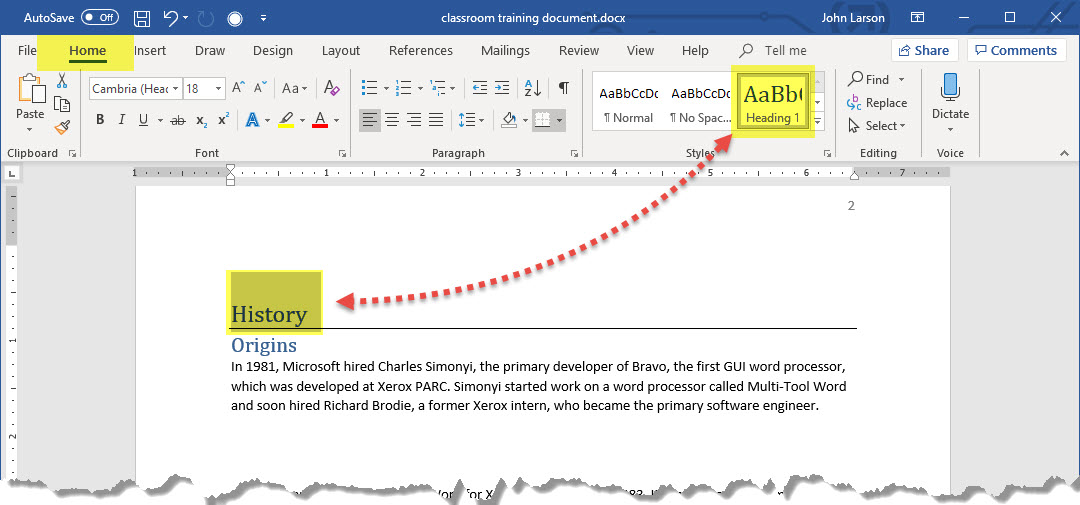Open the References tab

(420, 51)
